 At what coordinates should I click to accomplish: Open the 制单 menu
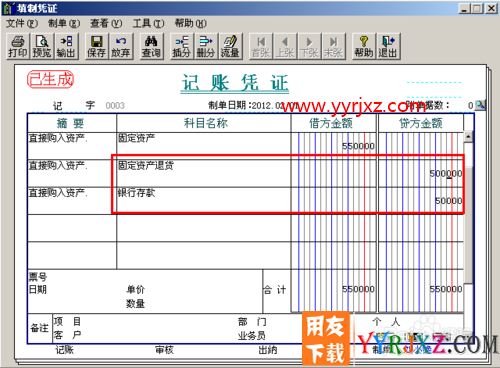tap(64, 23)
